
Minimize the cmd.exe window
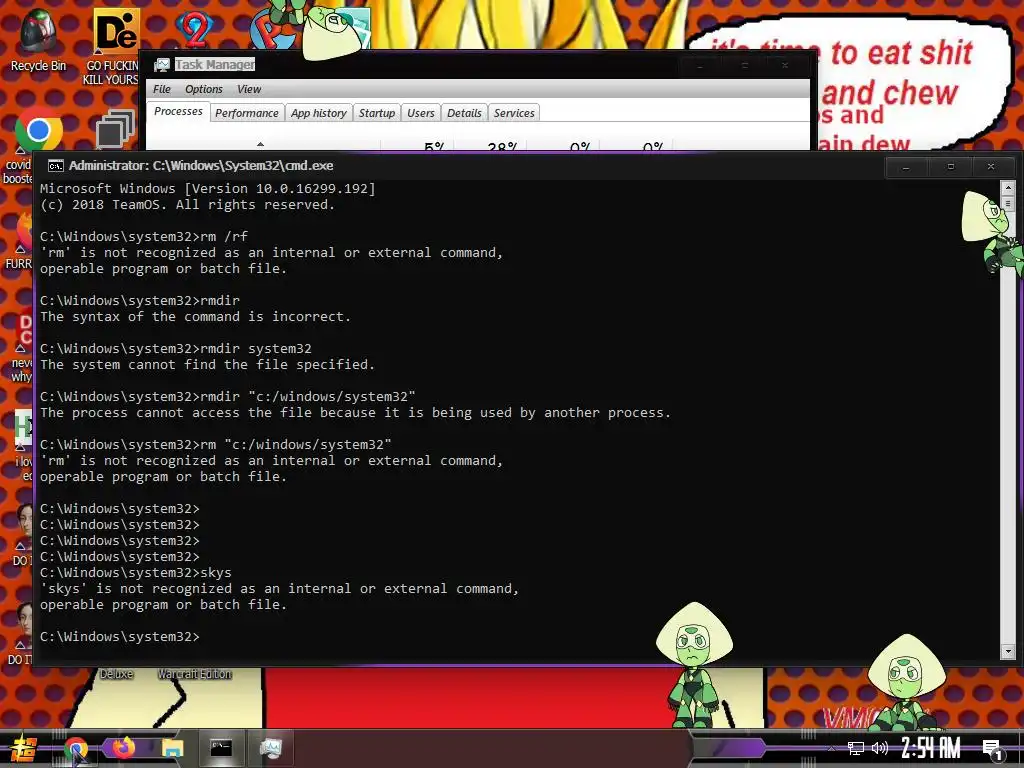[906, 167]
